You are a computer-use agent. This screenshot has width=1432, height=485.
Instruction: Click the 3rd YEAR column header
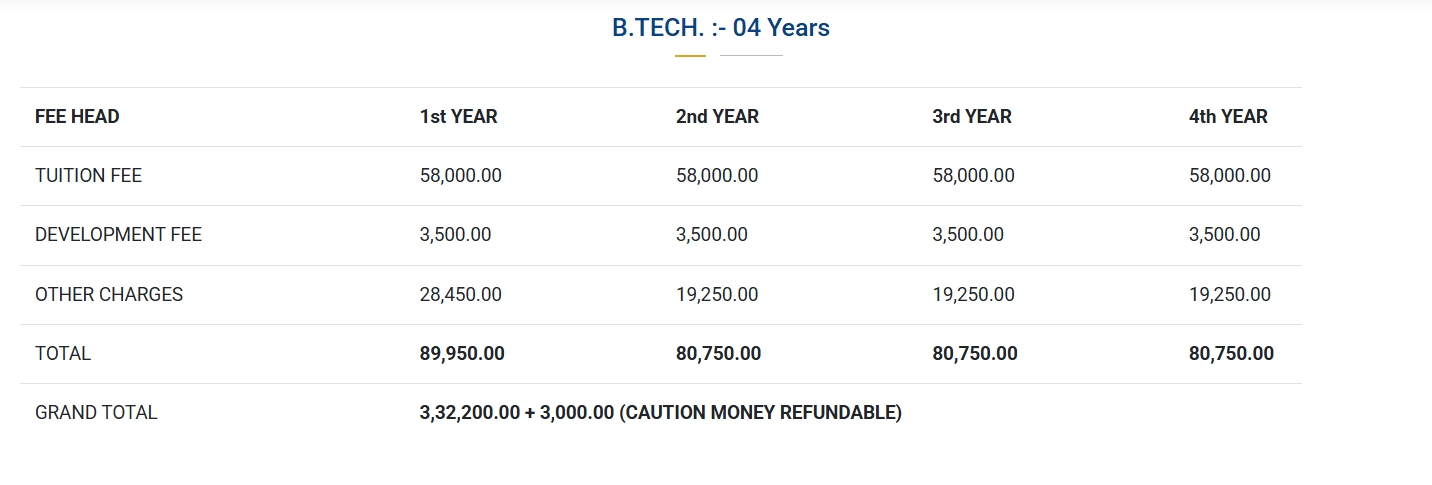971,117
